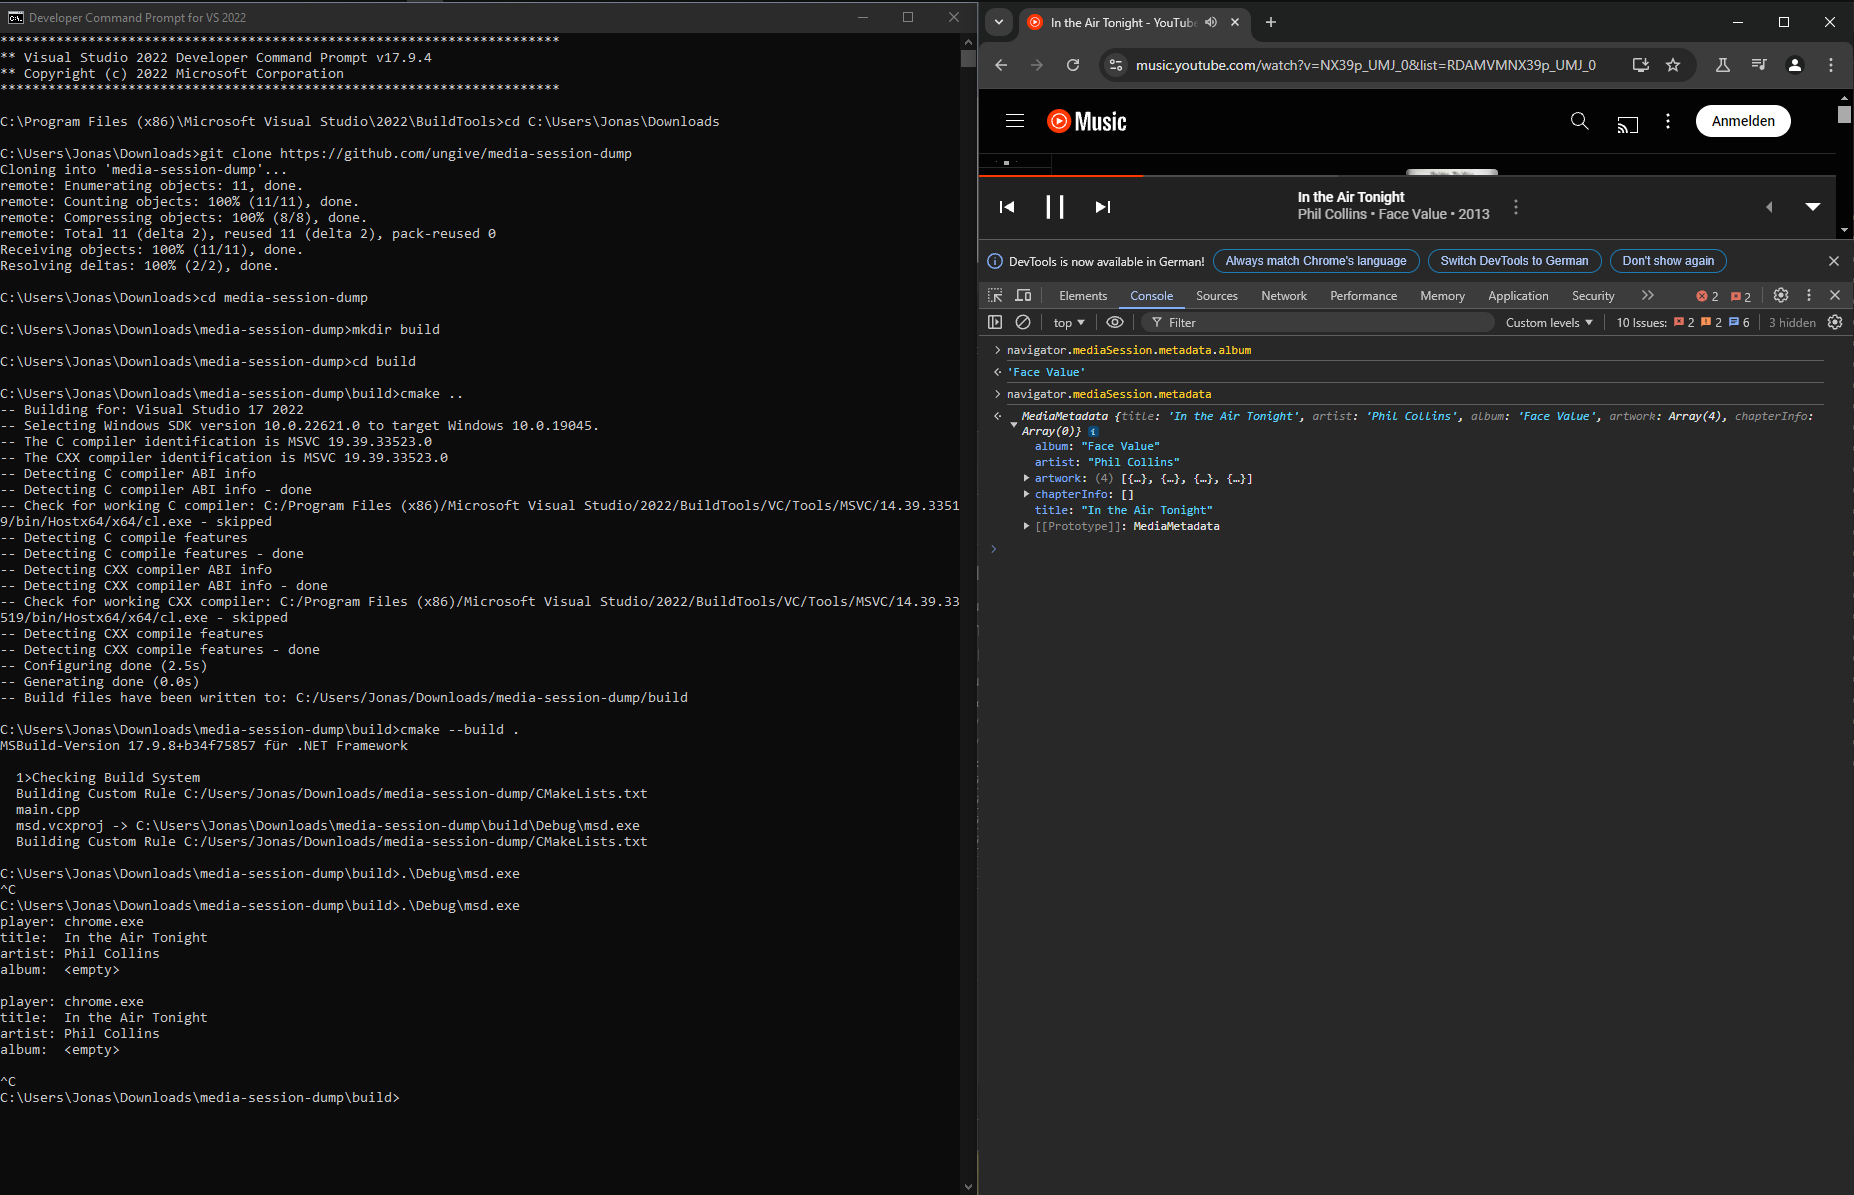Image resolution: width=1854 pixels, height=1195 pixels.
Task: Open the YouTube Music hamburger guide menu
Action: (x=1015, y=121)
